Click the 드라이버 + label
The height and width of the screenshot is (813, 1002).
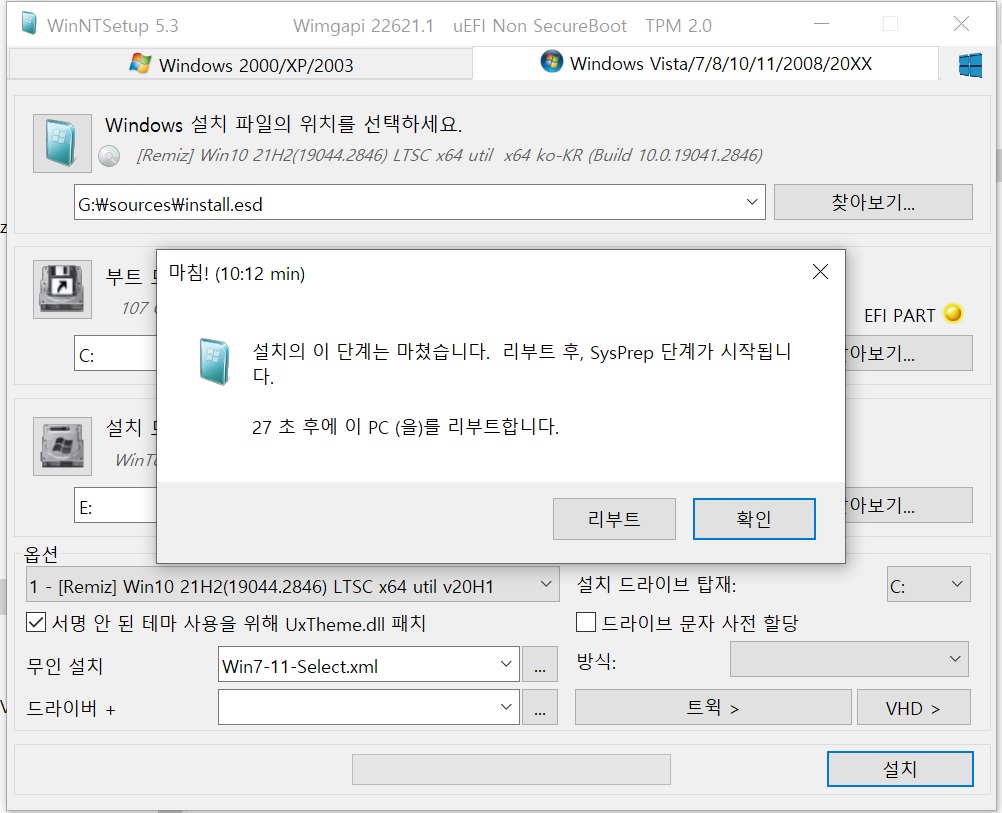(x=71, y=709)
